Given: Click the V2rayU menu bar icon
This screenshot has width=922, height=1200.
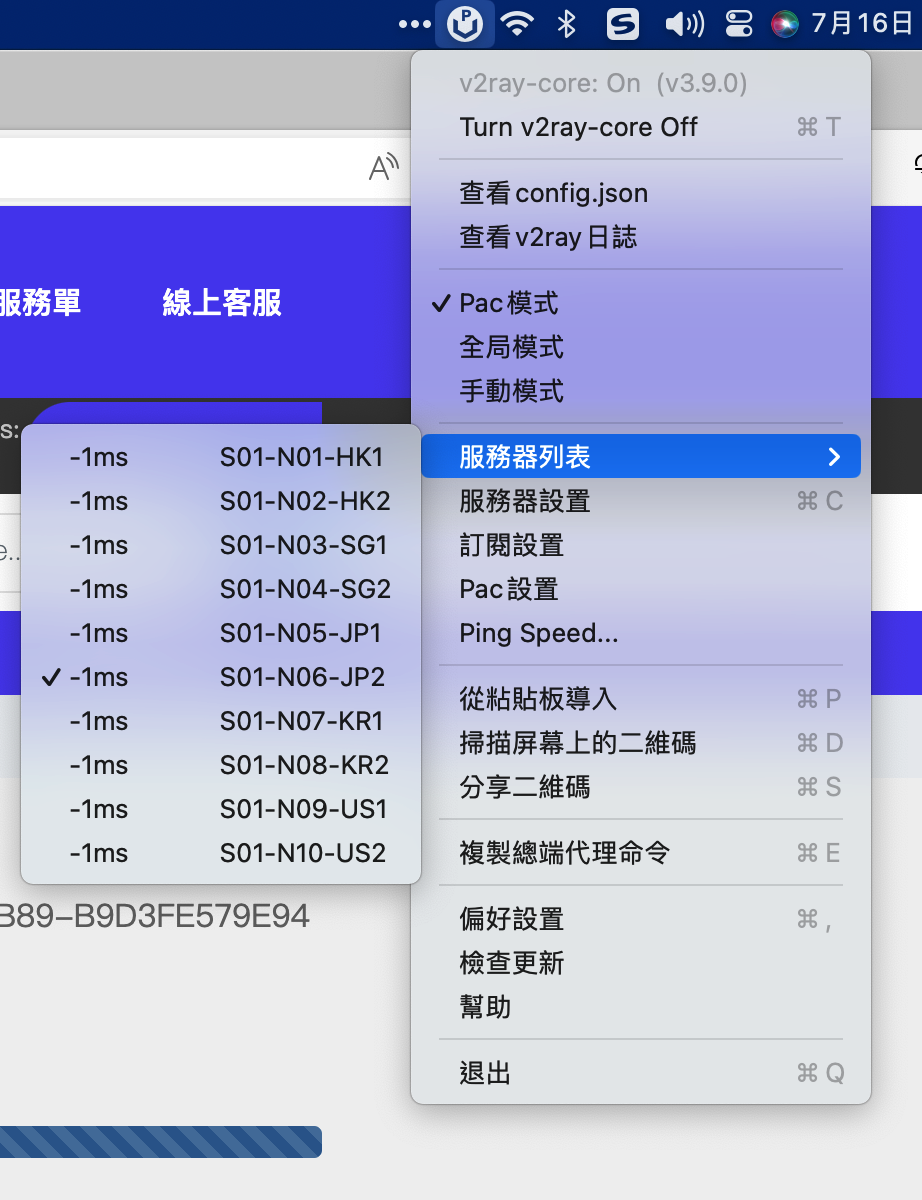Looking at the screenshot, I should [465, 24].
